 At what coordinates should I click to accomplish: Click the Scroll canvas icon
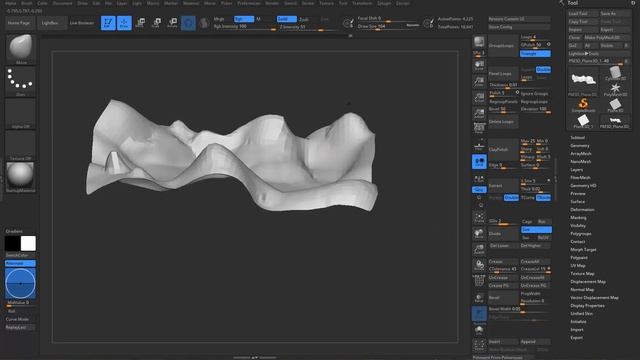479,65
